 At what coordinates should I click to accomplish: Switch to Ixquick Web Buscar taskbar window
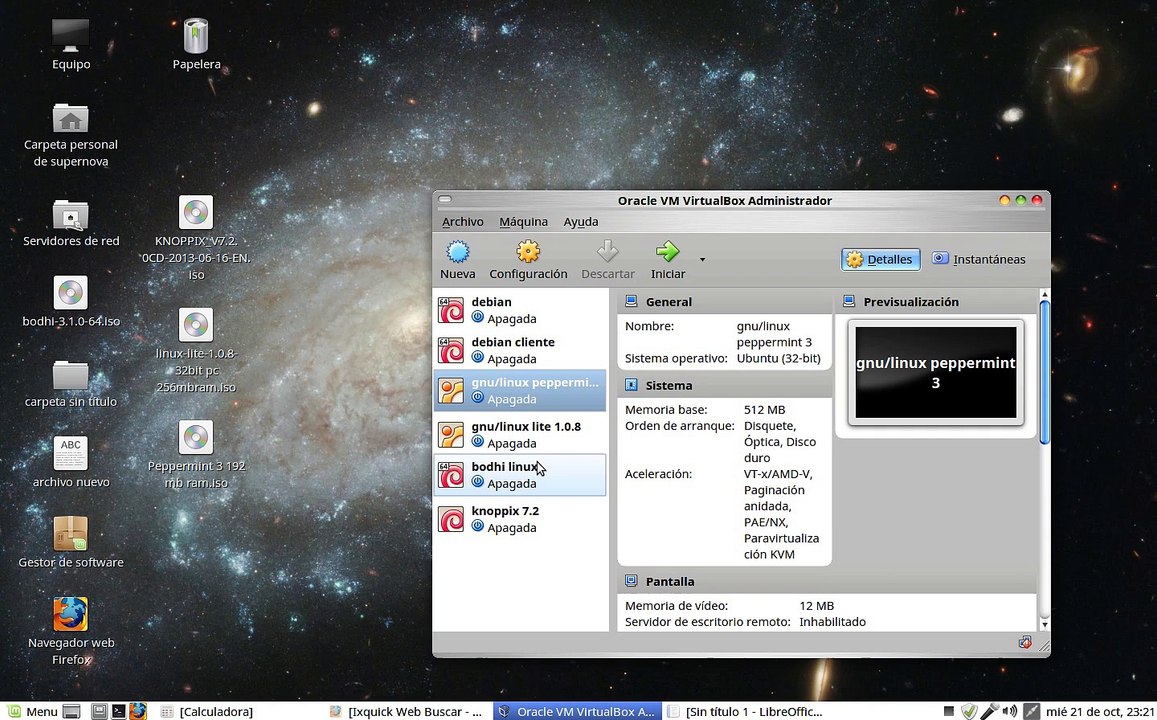point(407,711)
